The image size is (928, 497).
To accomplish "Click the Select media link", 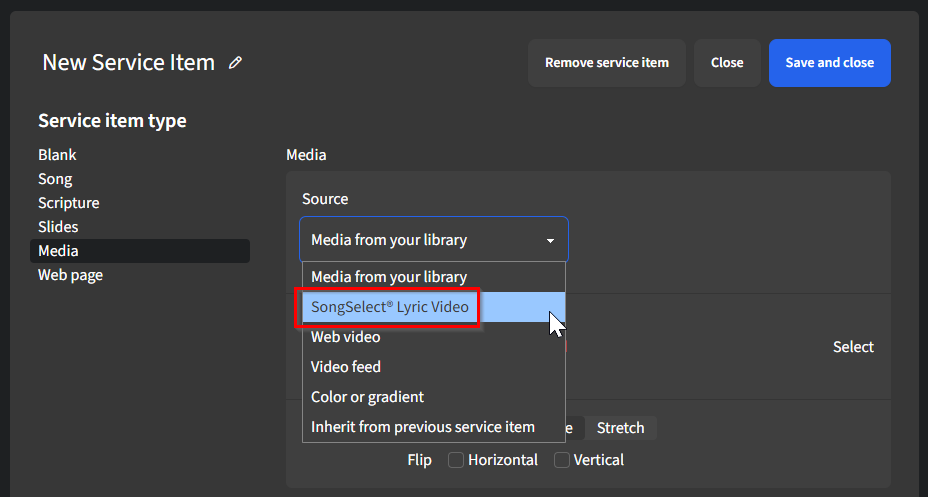I will [x=853, y=347].
